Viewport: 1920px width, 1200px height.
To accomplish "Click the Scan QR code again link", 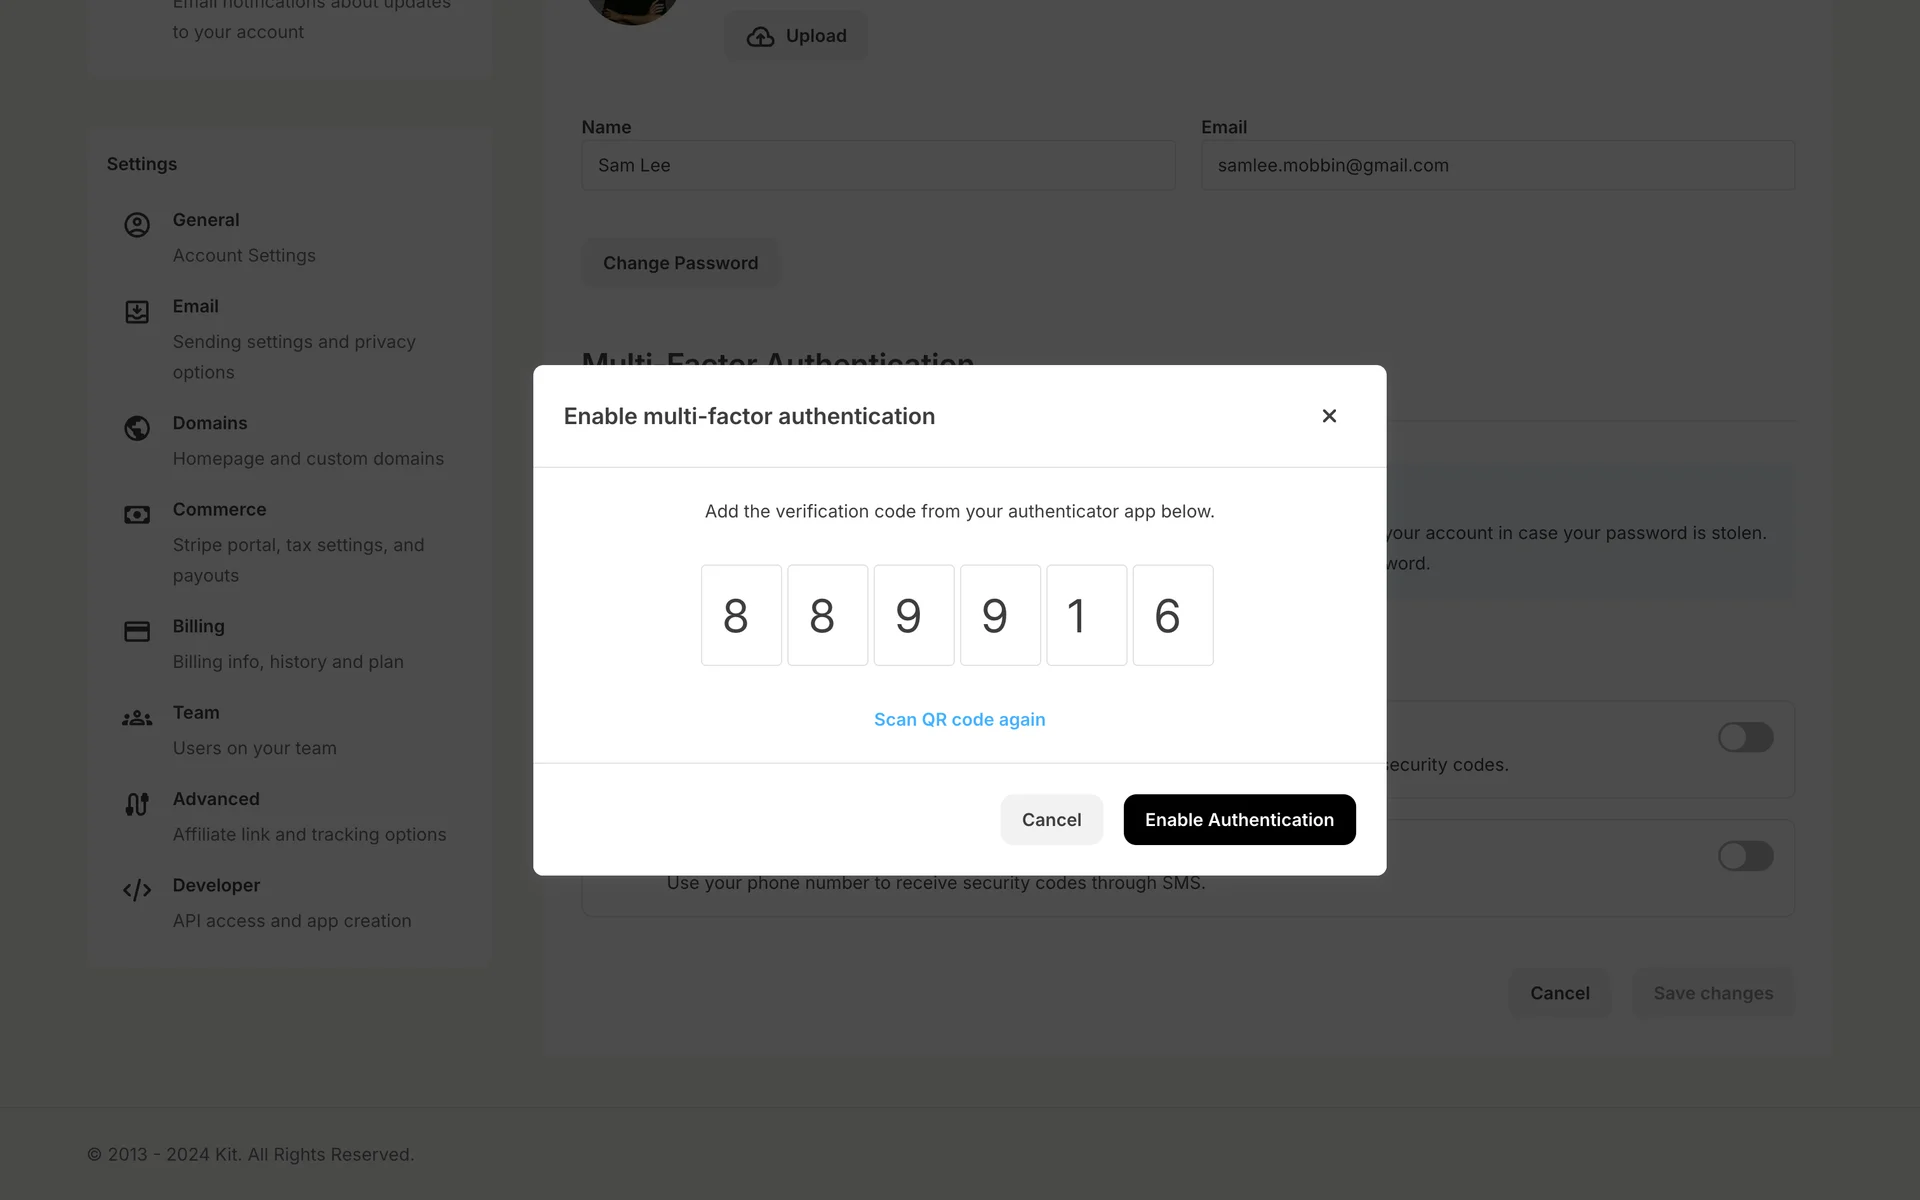I will coord(959,720).
